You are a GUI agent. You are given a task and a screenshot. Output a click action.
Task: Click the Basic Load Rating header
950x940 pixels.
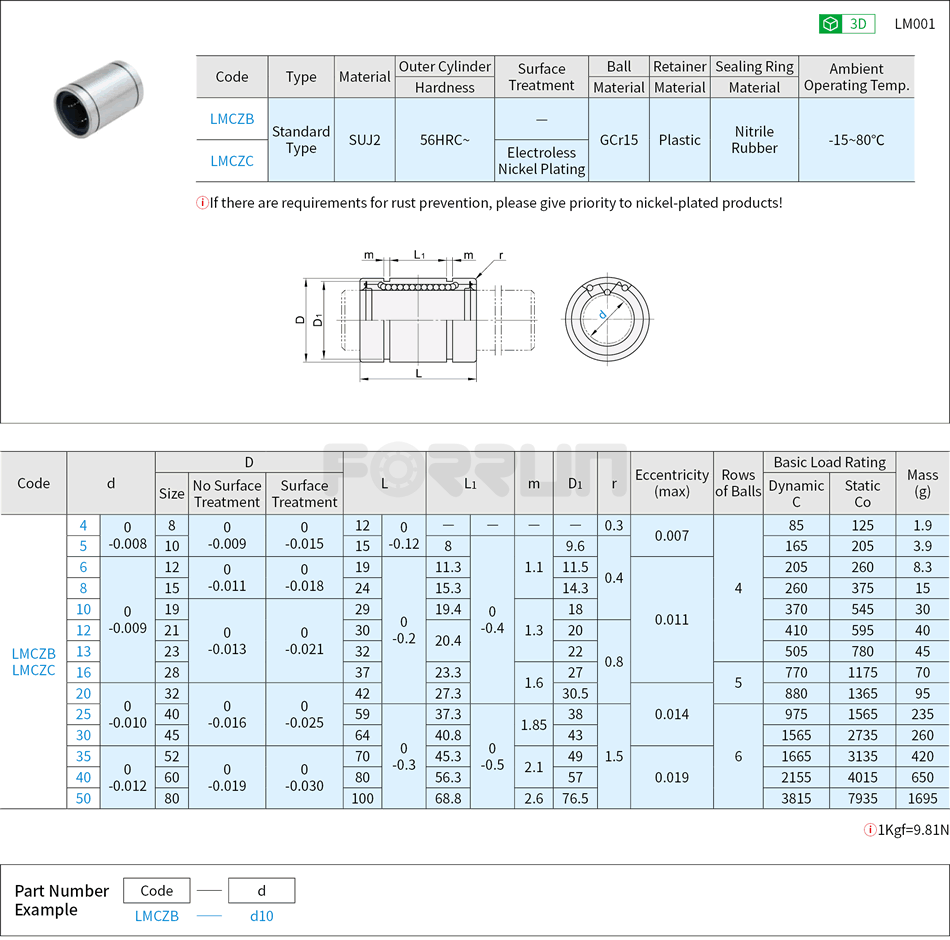[829, 462]
